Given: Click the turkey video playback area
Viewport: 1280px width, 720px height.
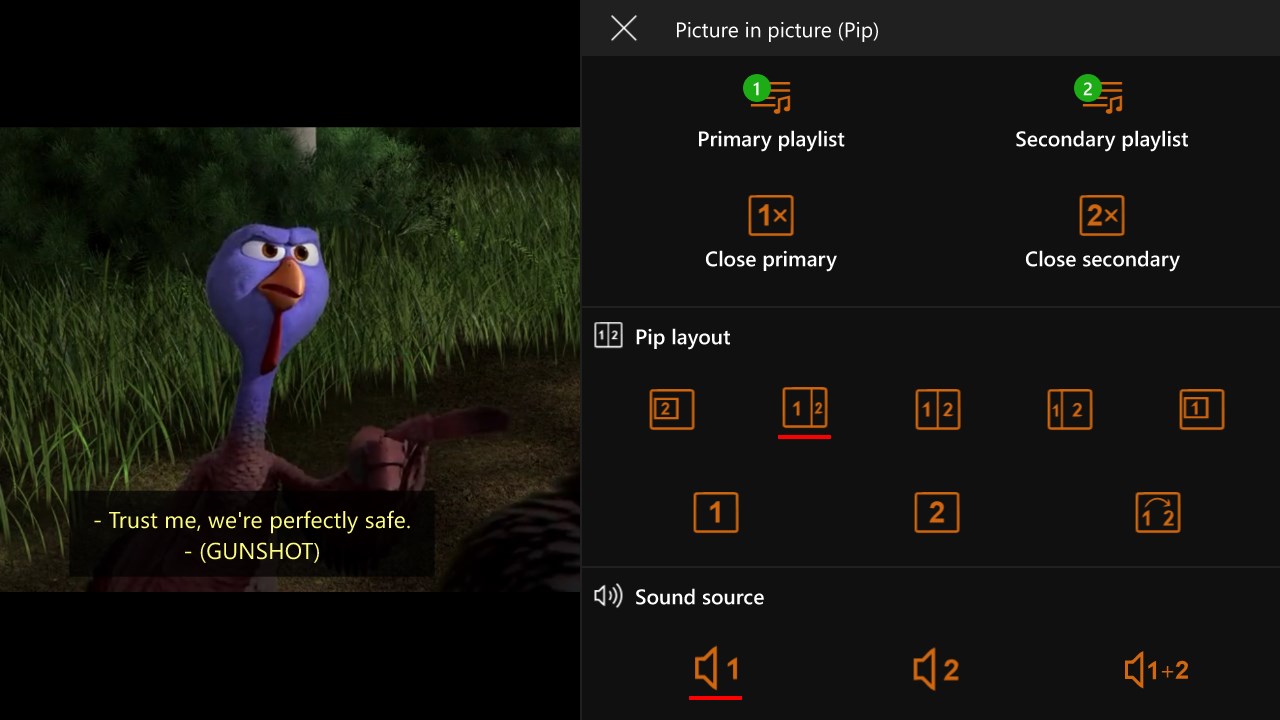Looking at the screenshot, I should tap(290, 359).
